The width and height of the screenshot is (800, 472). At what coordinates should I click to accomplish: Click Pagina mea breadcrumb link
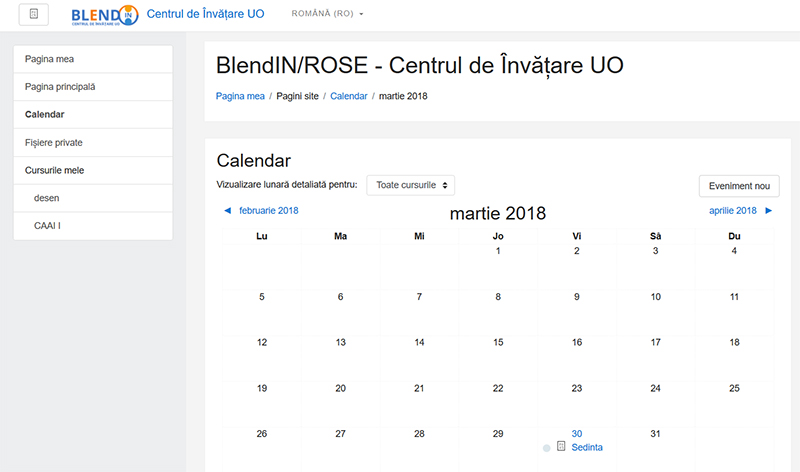point(240,96)
